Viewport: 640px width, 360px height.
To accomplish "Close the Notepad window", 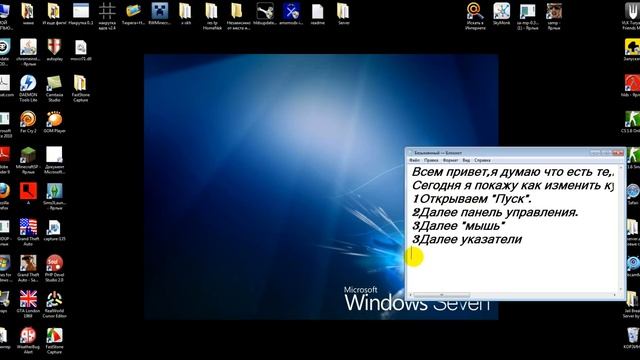I will pyautogui.click(x=619, y=153).
